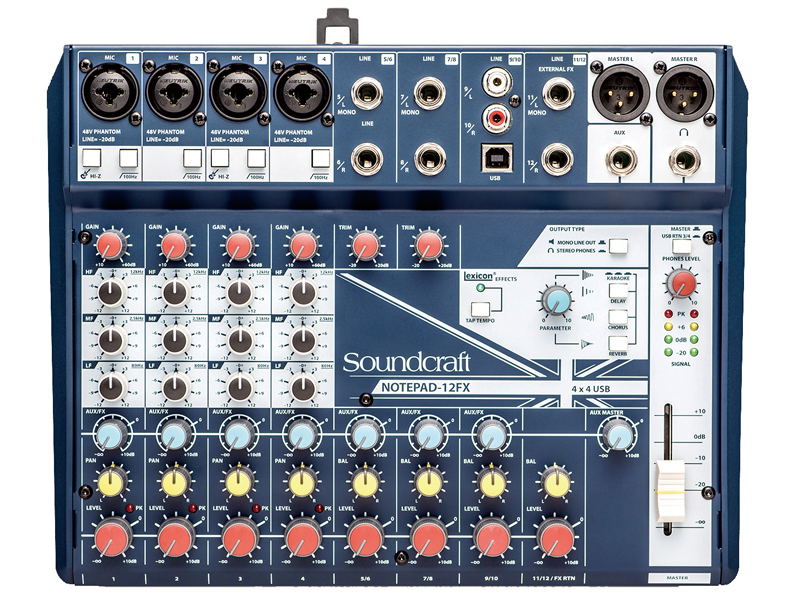This screenshot has width=800, height=600.
Task: Click the channel 4 HF EQ knob
Action: coord(303,292)
